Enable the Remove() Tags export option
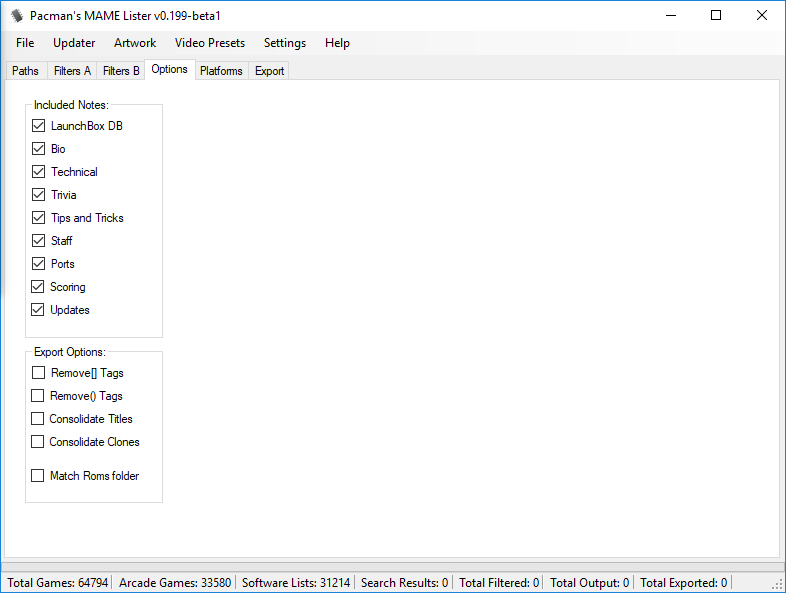This screenshot has height=593, width=786. (x=38, y=396)
